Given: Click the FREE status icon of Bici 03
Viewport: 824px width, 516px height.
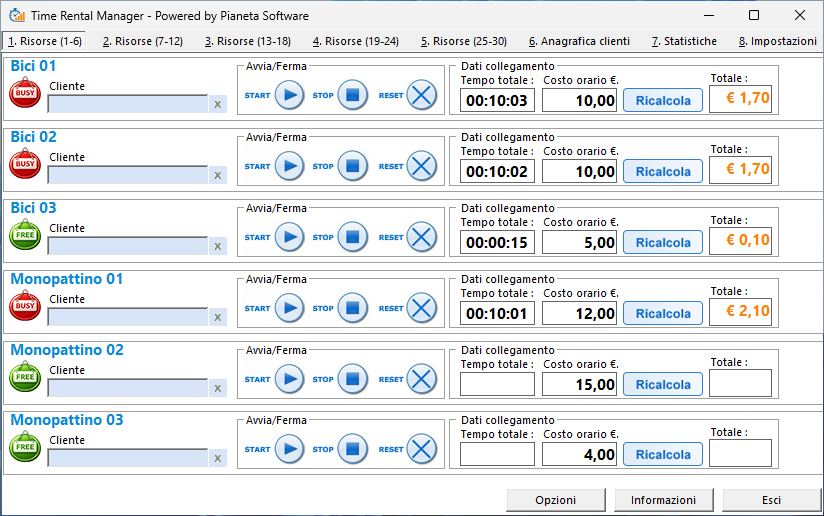Looking at the screenshot, I should click(25, 235).
